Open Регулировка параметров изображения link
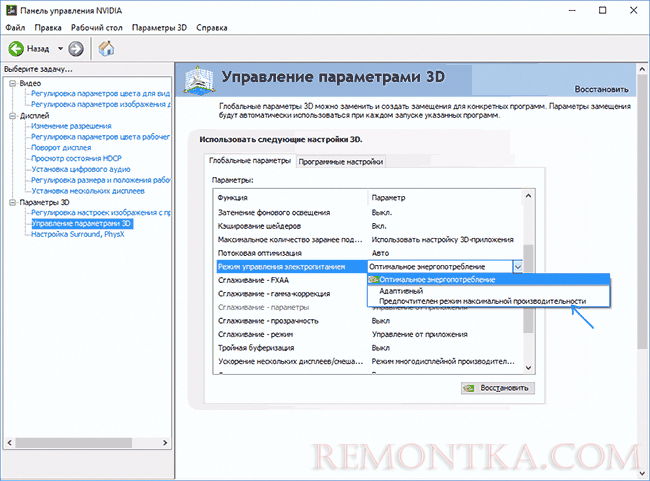The width and height of the screenshot is (650, 481). (101, 104)
